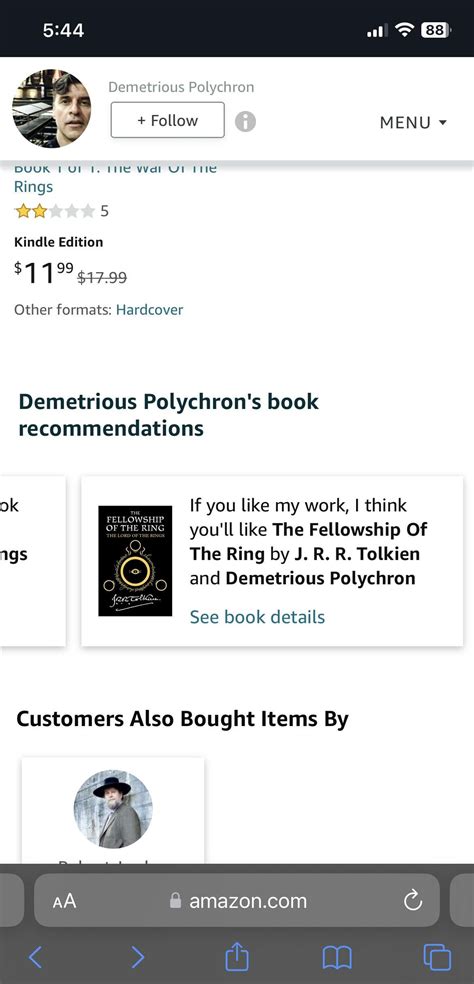This screenshot has width=474, height=984.
Task: Tap the War Of The Rings title link
Action: (x=116, y=177)
